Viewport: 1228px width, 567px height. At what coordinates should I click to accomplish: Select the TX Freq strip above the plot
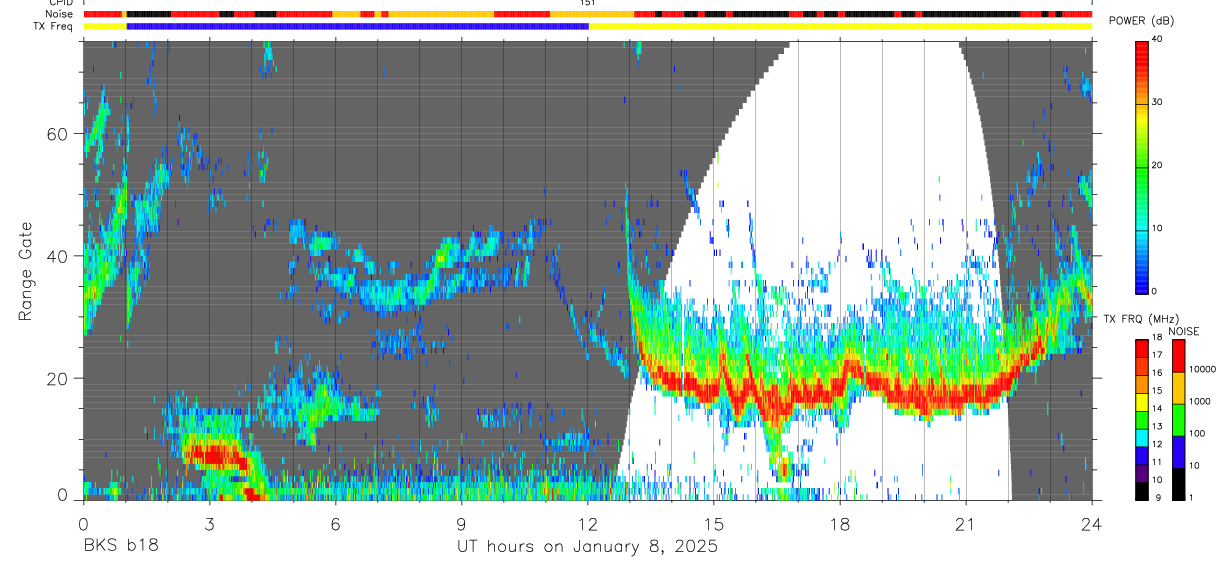(588, 26)
